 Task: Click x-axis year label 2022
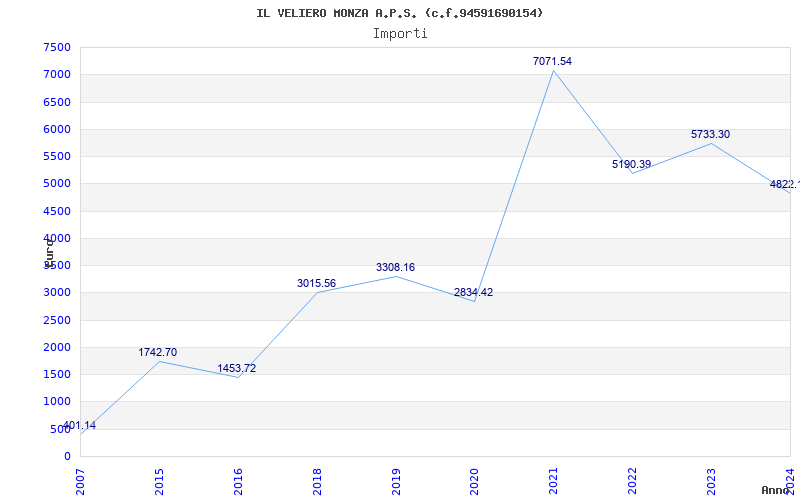(632, 482)
